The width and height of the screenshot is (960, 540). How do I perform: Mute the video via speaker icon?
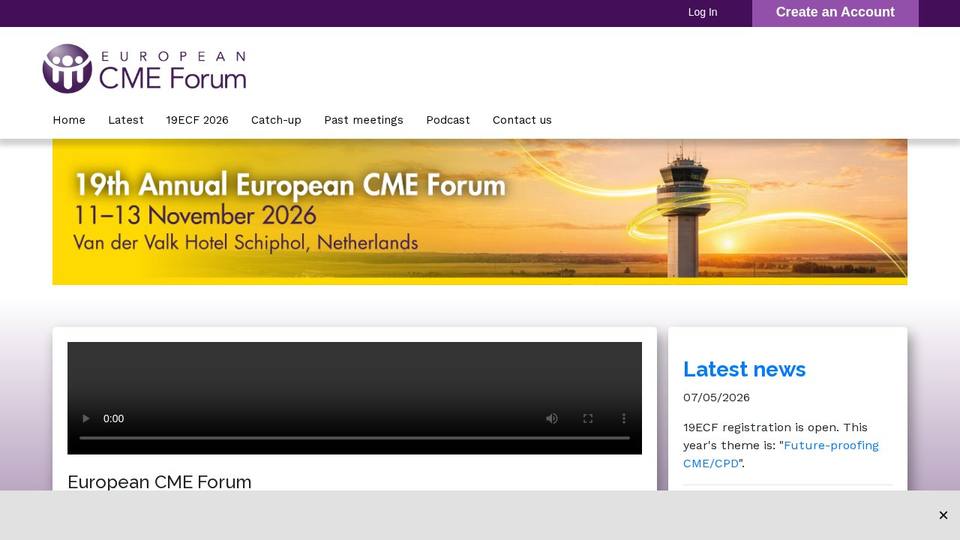coord(552,419)
